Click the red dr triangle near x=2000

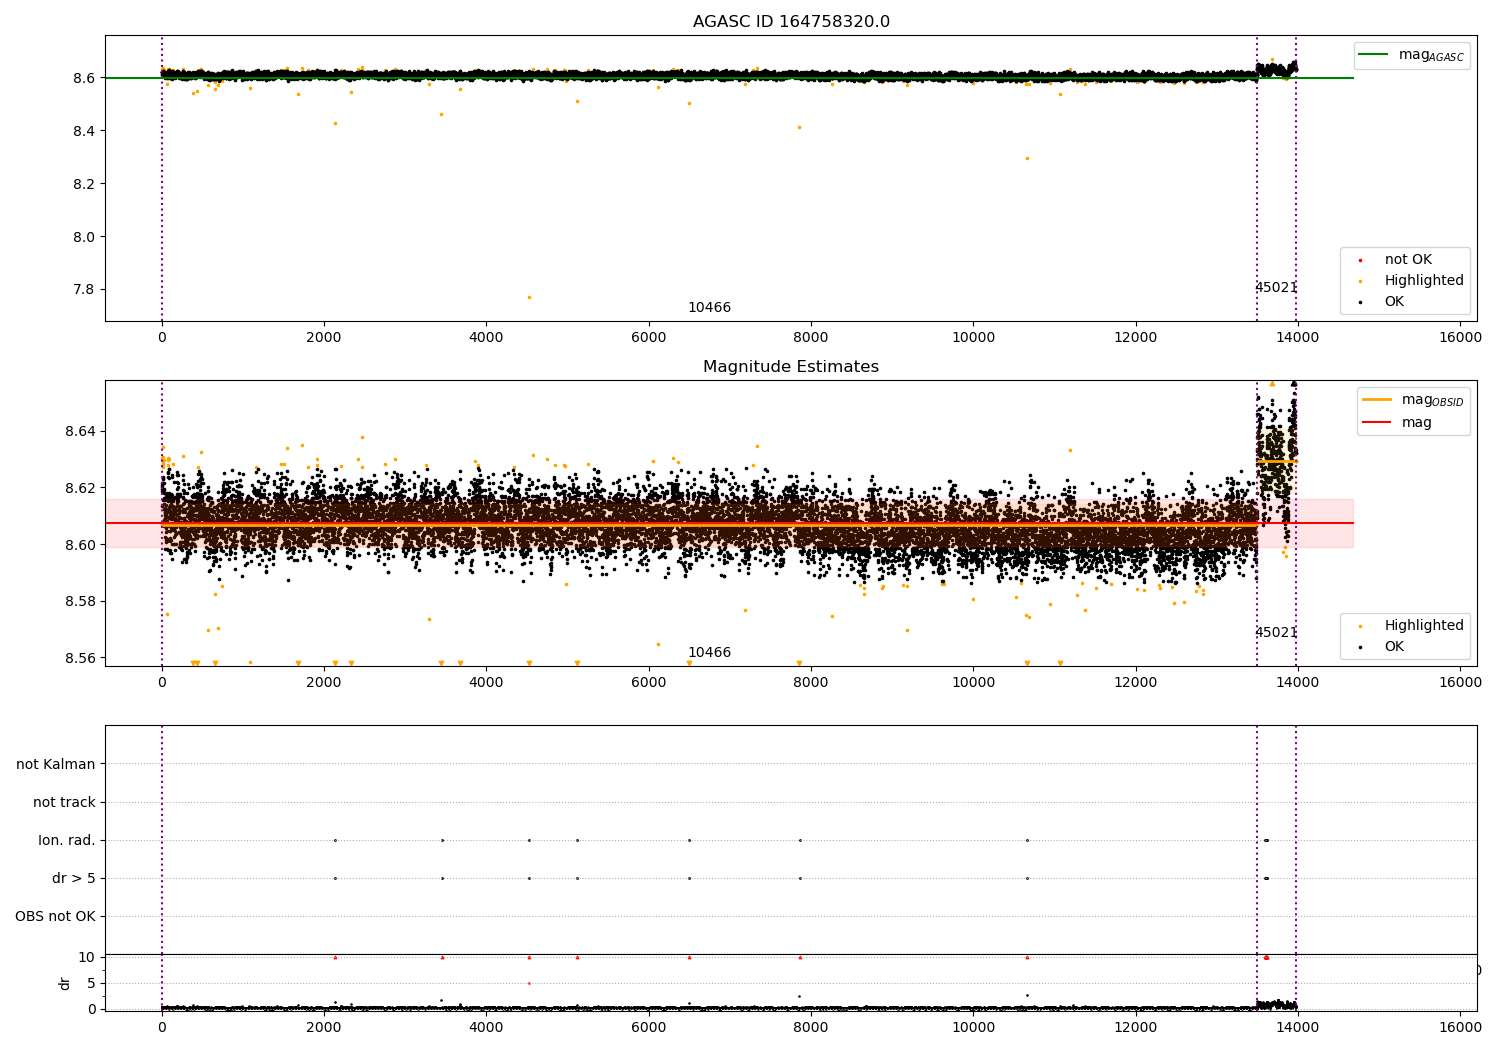335,957
